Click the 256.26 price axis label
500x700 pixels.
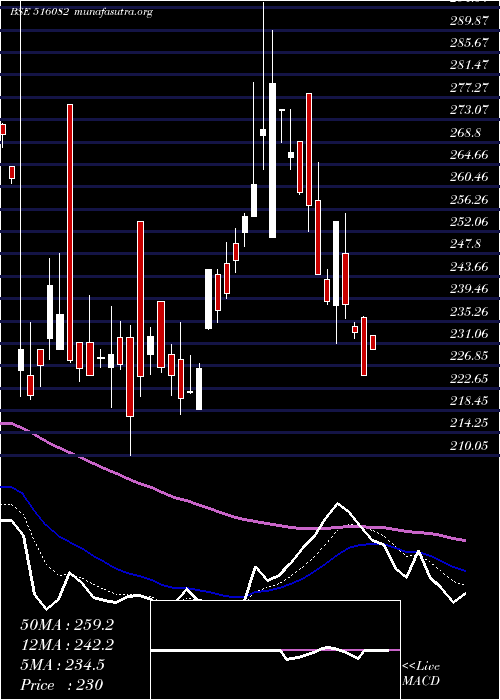click(x=468, y=200)
